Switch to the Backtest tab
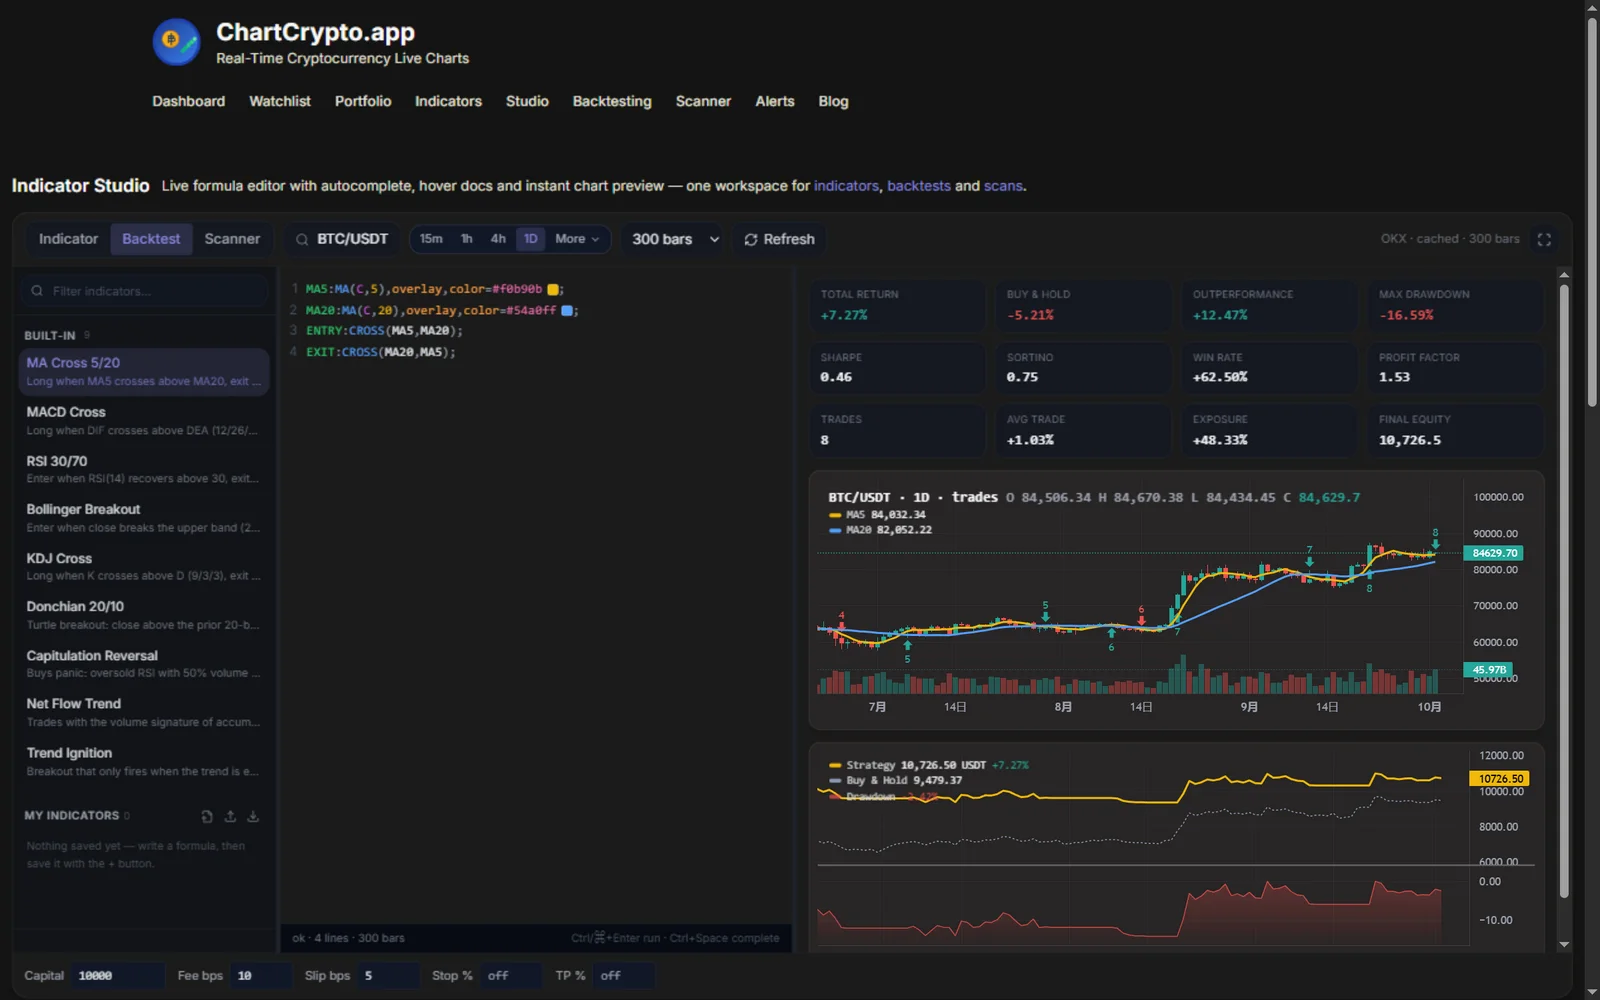Screen dimensions: 1600x1000 [x=151, y=239]
